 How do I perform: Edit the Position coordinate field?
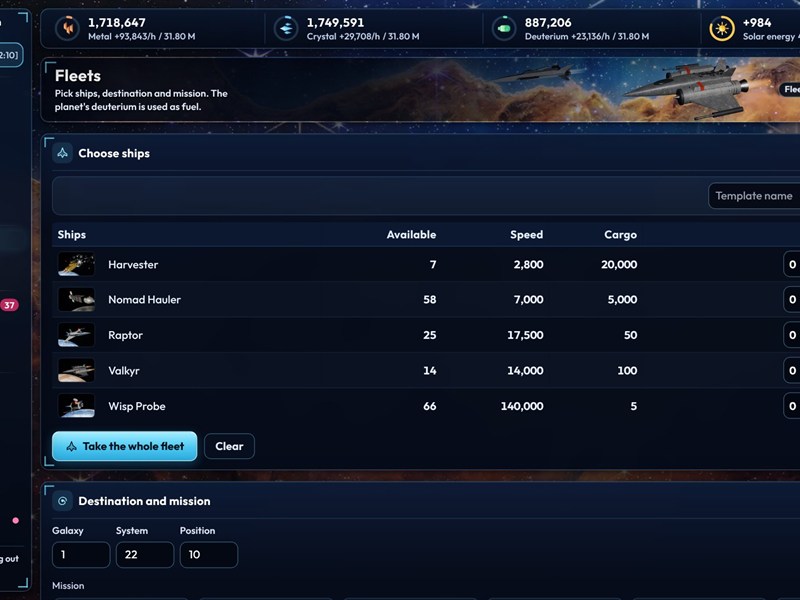click(209, 555)
